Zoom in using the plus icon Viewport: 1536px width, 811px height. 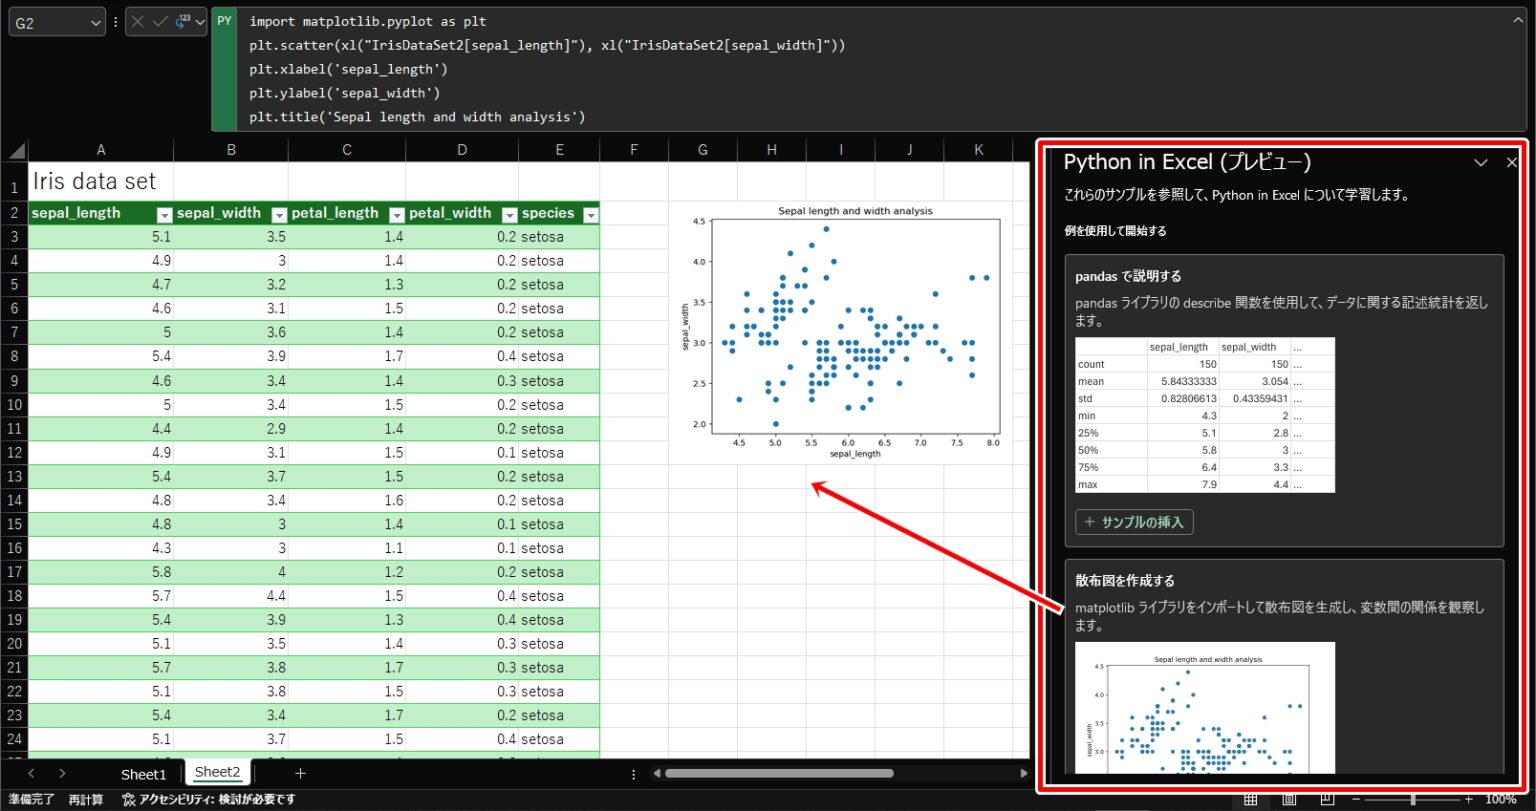(x=1469, y=799)
